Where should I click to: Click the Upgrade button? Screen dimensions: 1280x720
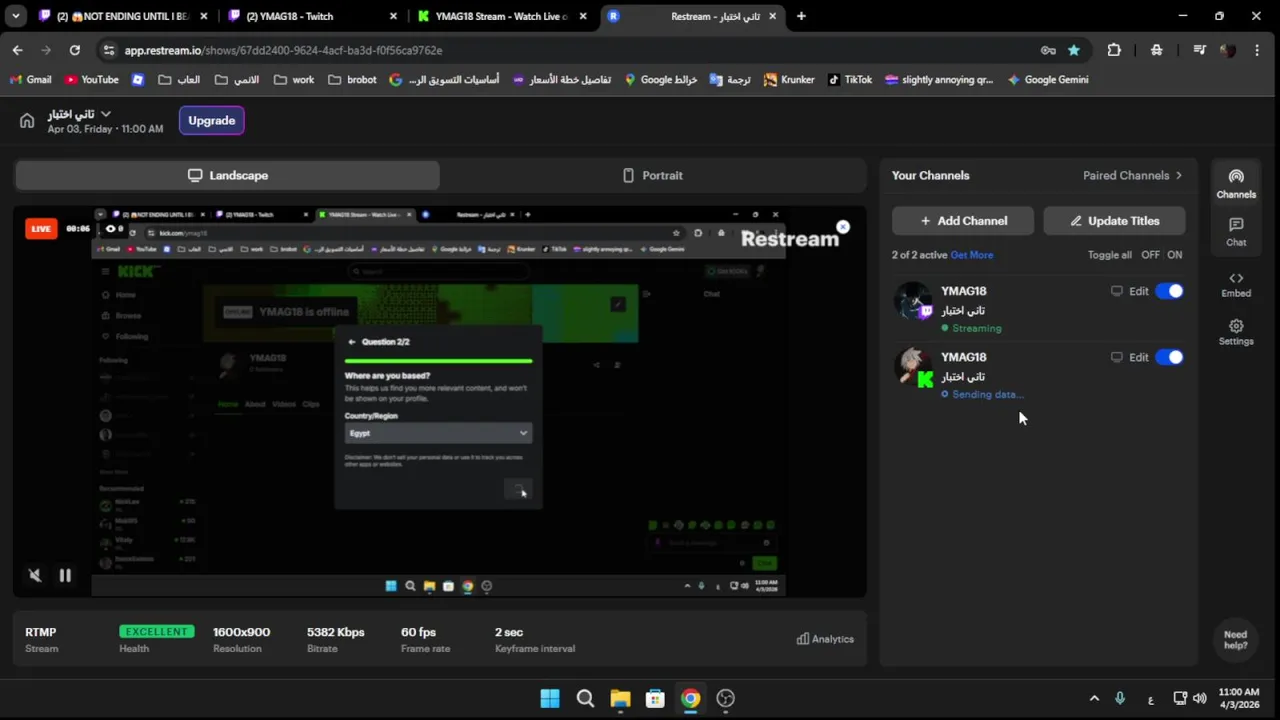point(212,120)
